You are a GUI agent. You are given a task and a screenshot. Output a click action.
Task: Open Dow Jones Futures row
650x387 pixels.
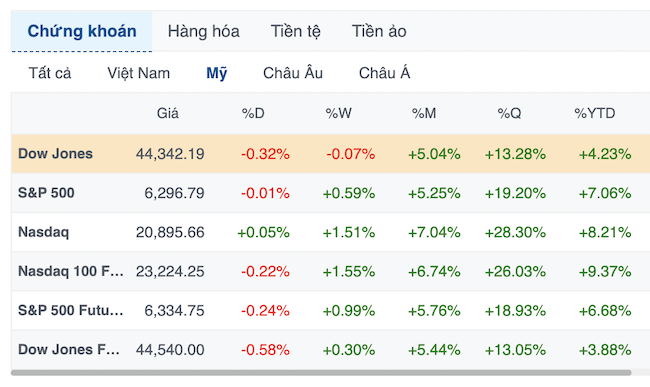point(330,349)
